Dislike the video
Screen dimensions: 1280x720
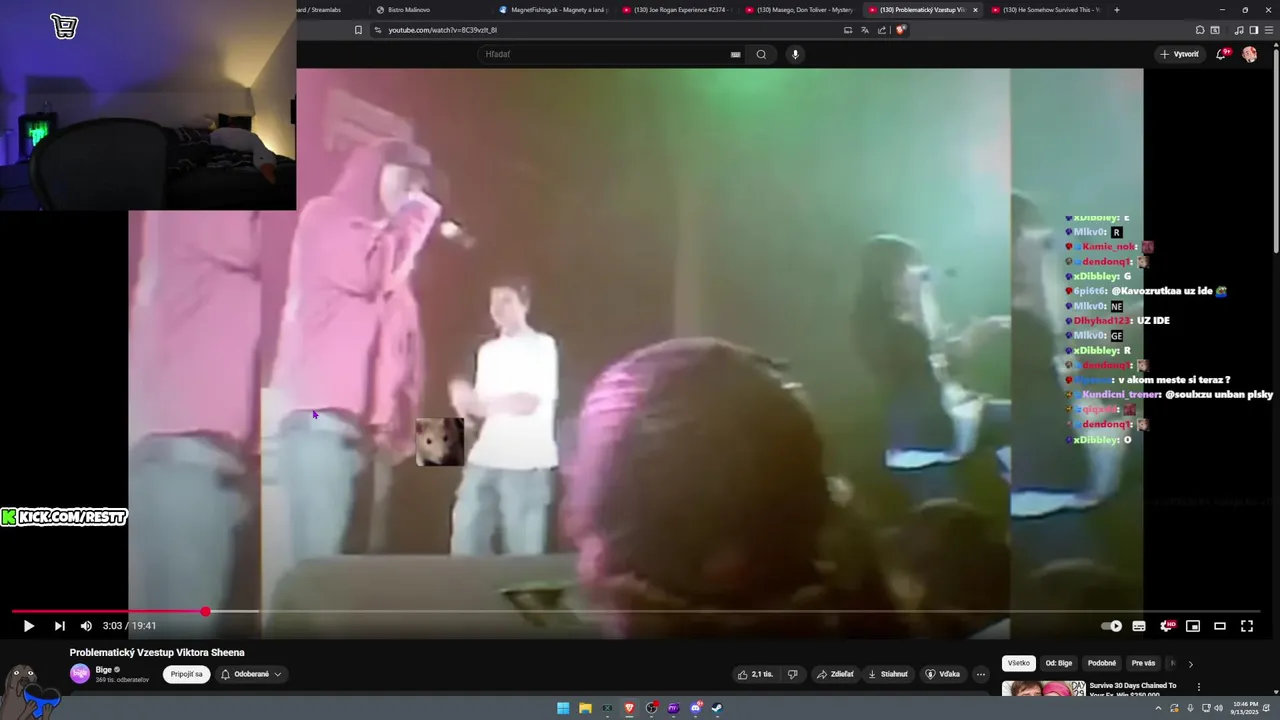point(793,674)
